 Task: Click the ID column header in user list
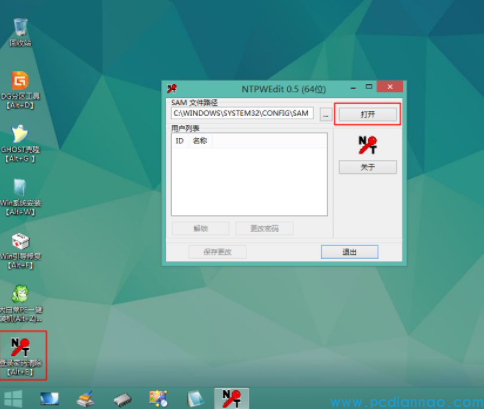[180, 141]
